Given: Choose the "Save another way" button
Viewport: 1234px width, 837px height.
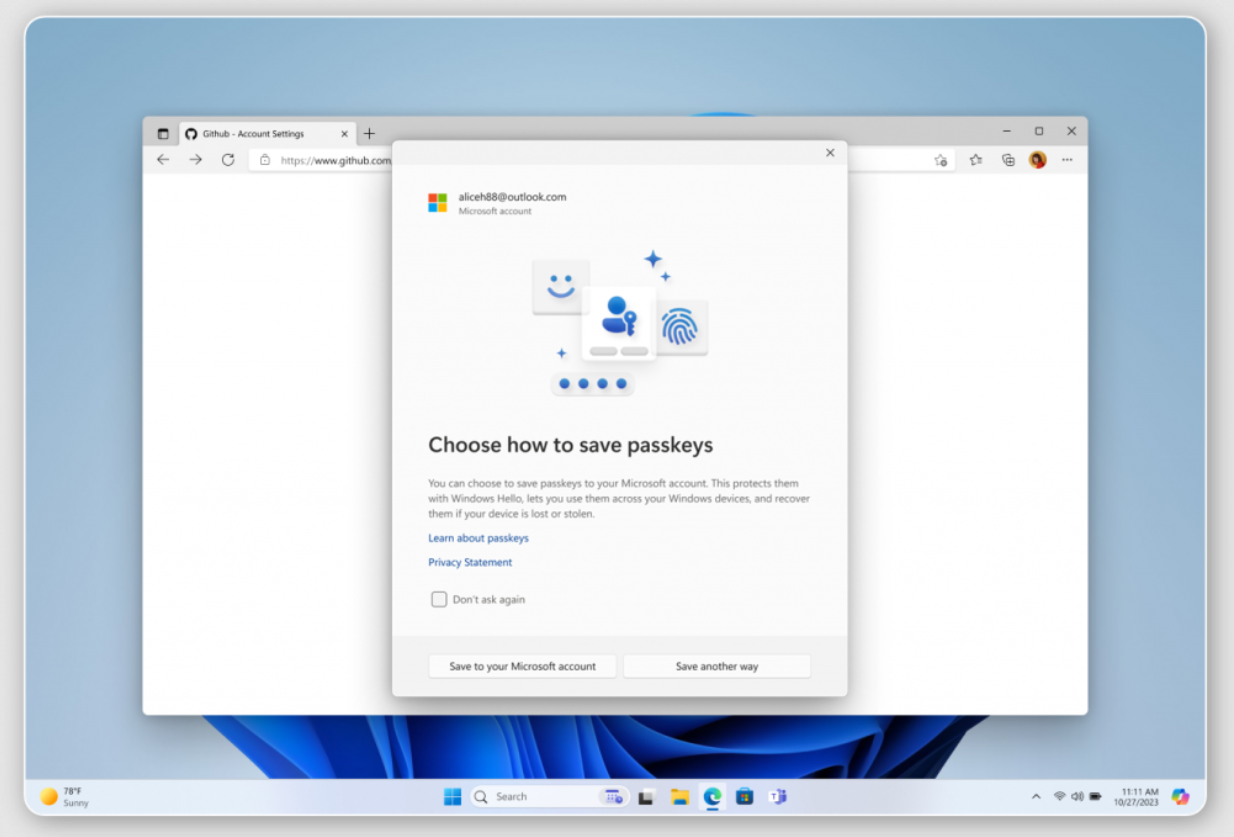Looking at the screenshot, I should (x=716, y=667).
